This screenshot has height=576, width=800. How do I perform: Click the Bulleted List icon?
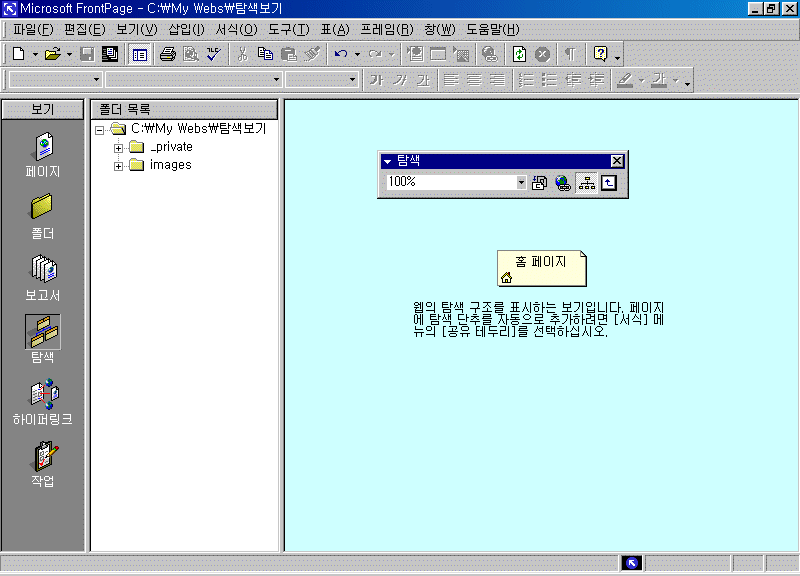click(549, 80)
